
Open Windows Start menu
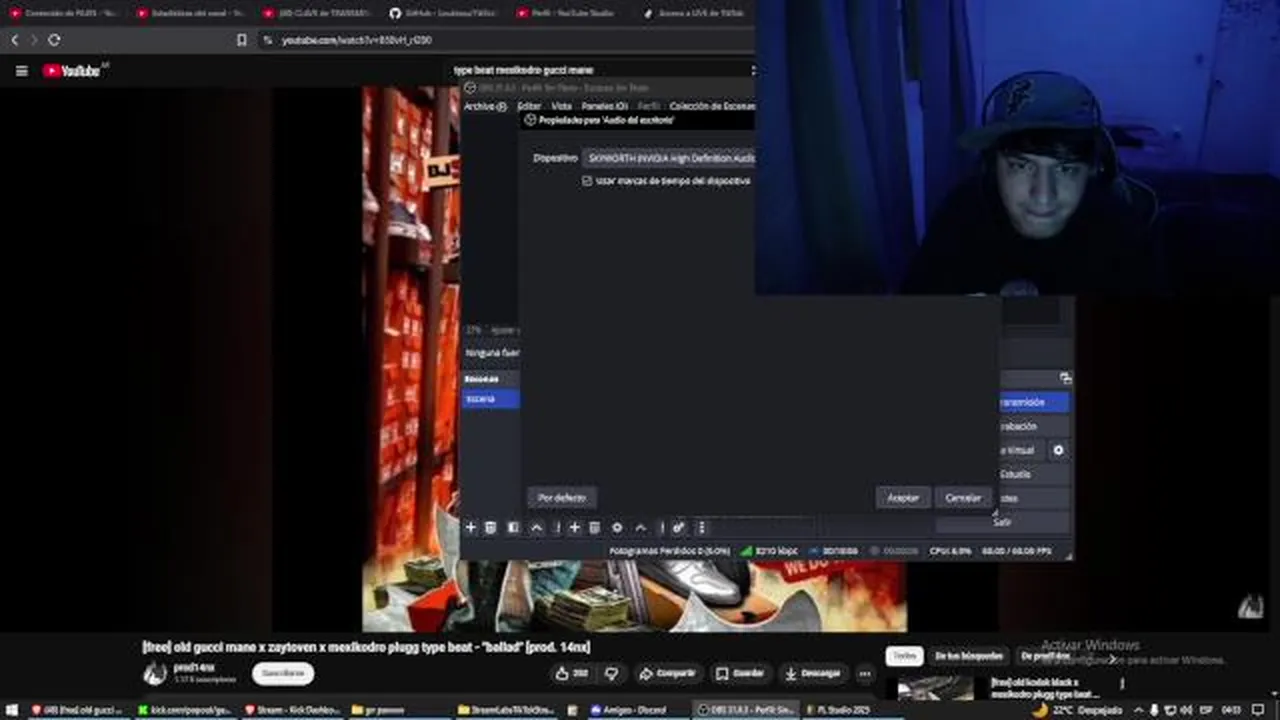(x=13, y=710)
